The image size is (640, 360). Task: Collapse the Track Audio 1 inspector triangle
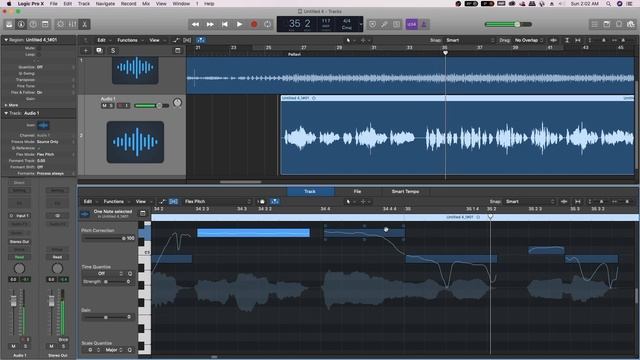click(6, 113)
